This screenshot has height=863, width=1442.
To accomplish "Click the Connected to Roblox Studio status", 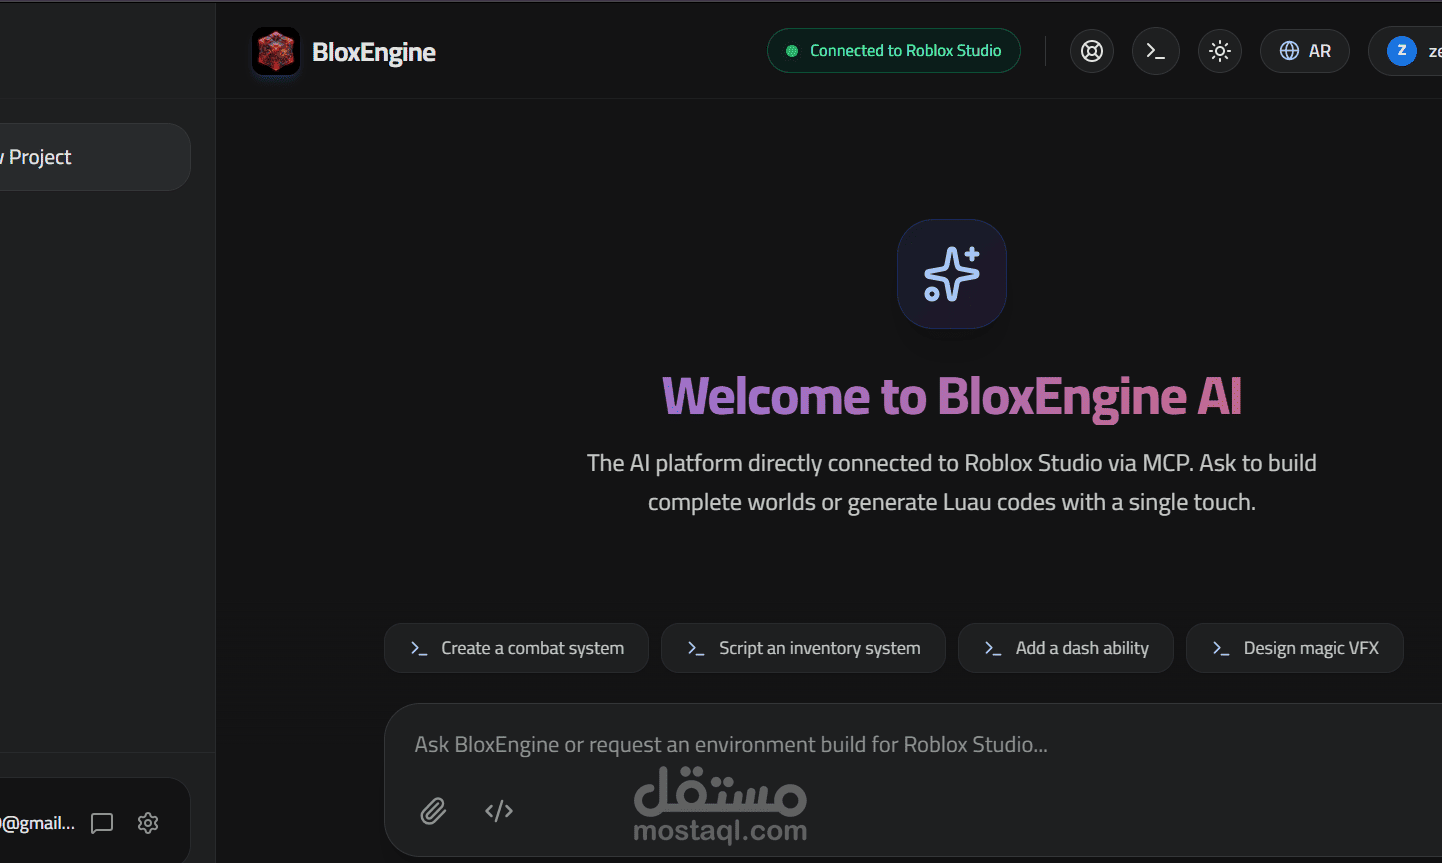I will click(x=894, y=51).
